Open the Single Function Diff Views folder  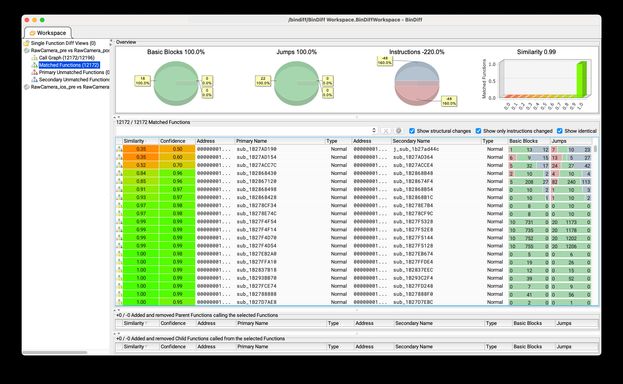(x=27, y=43)
